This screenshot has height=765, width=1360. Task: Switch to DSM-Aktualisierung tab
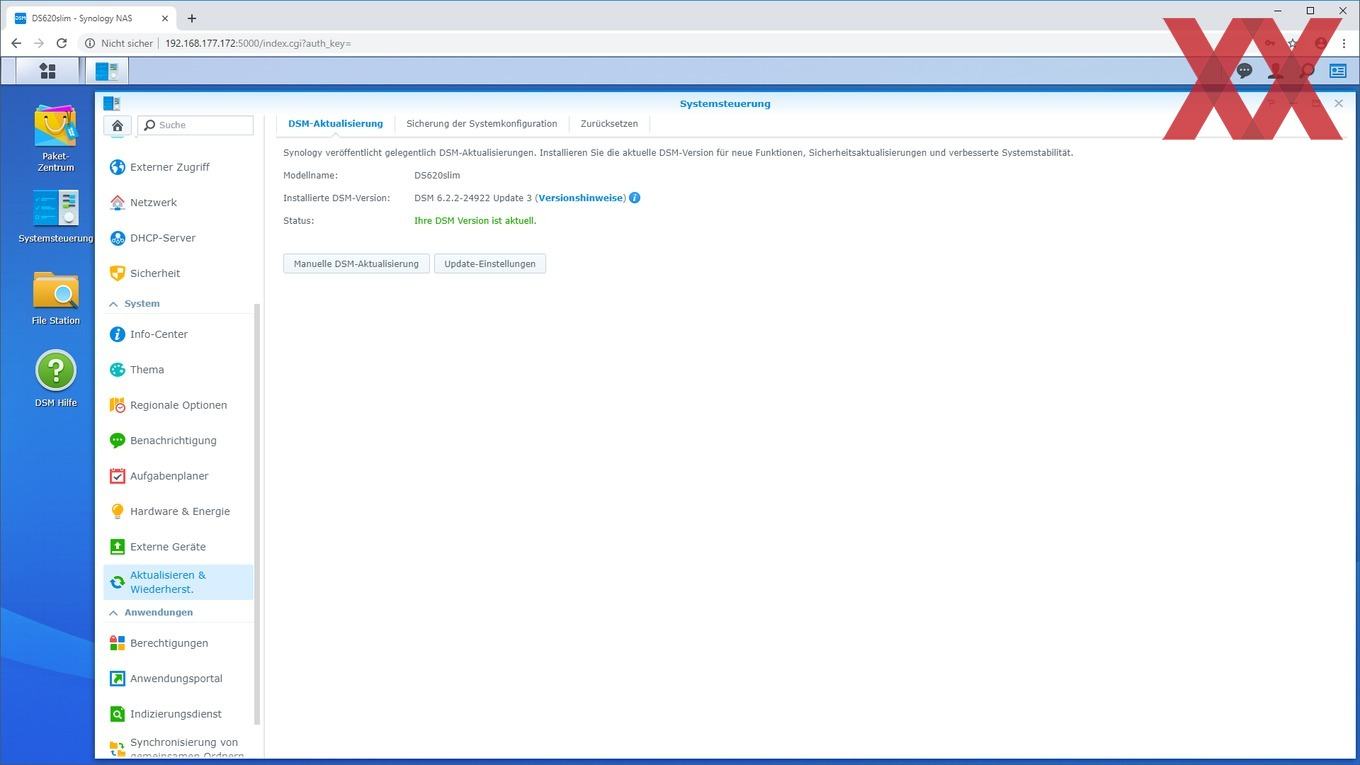(335, 124)
